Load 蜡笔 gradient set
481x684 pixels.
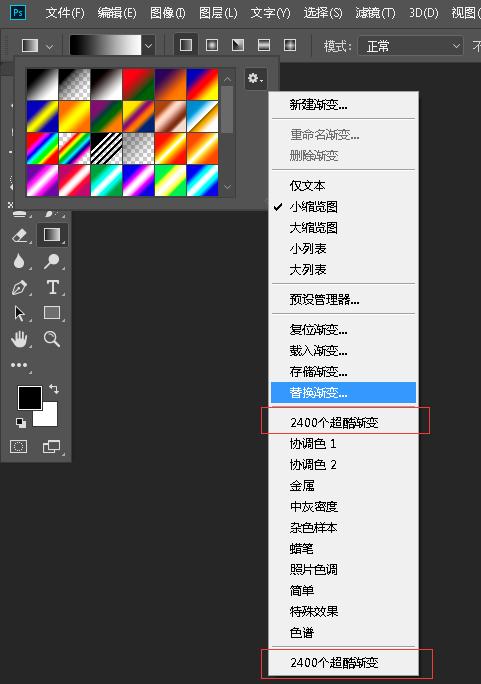[343, 548]
